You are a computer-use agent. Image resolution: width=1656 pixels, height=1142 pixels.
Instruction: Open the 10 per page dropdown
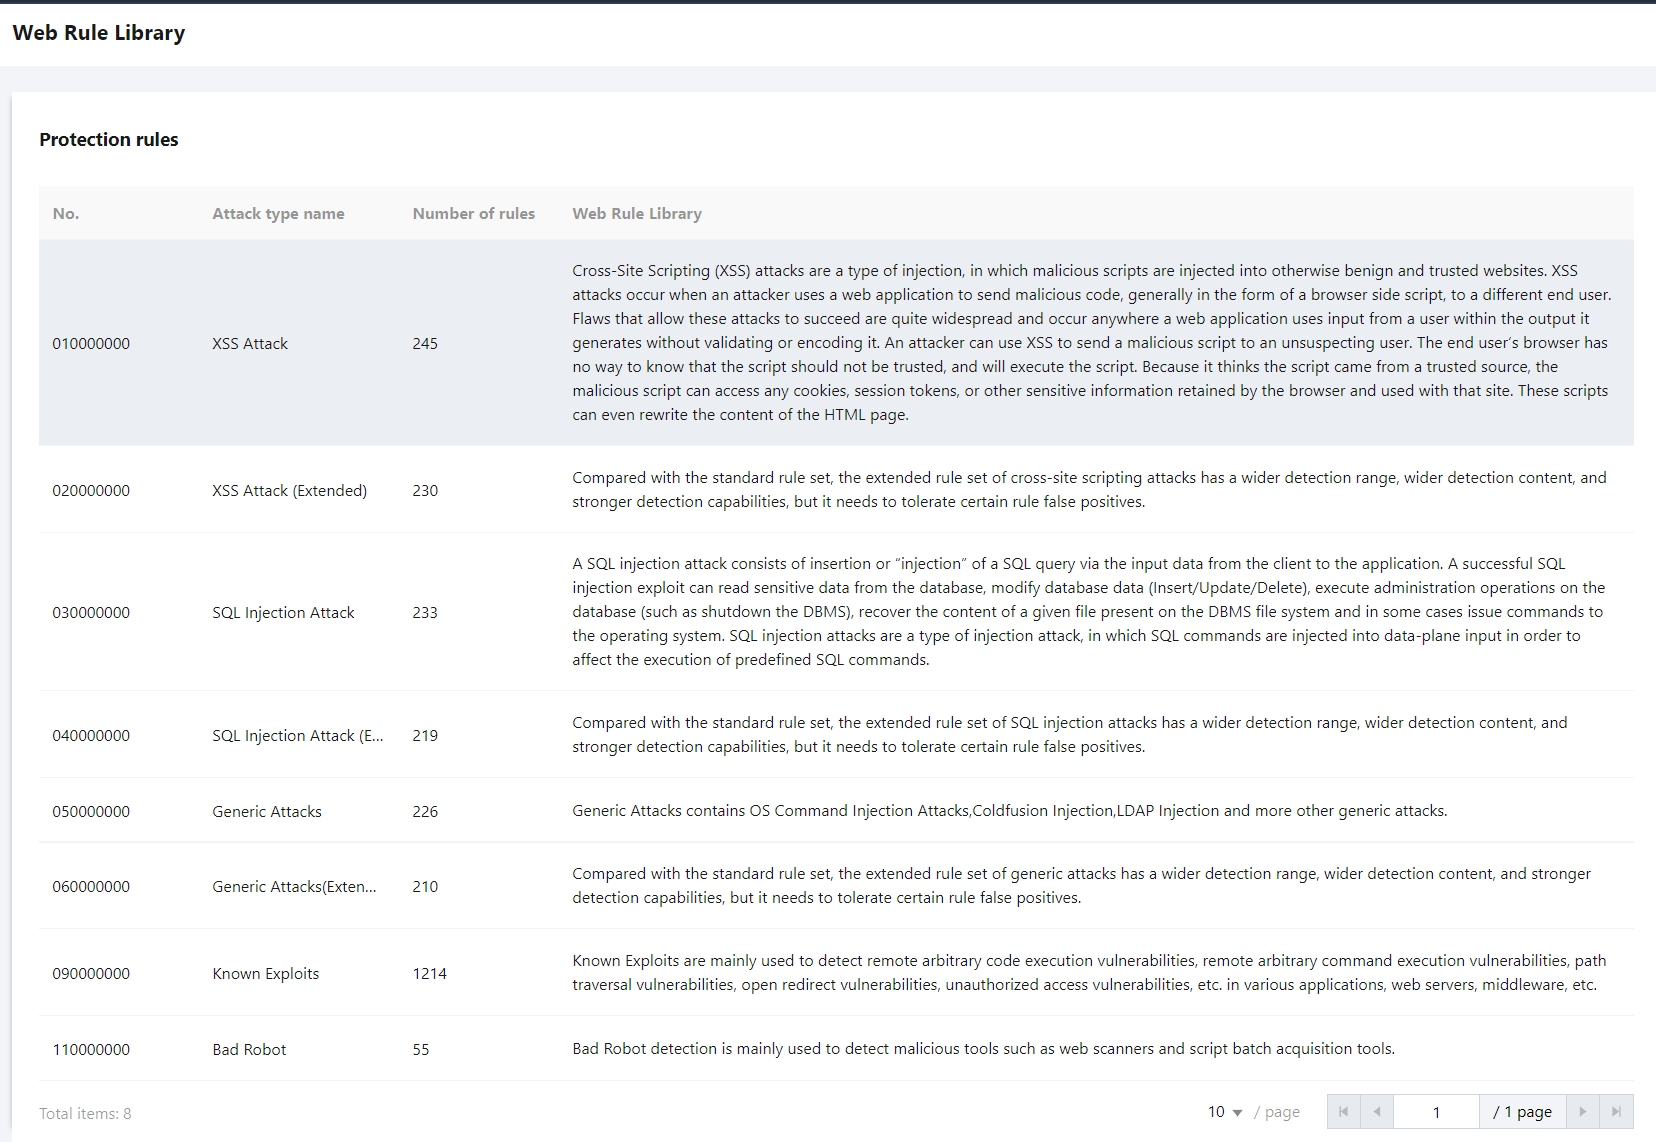point(1225,1112)
